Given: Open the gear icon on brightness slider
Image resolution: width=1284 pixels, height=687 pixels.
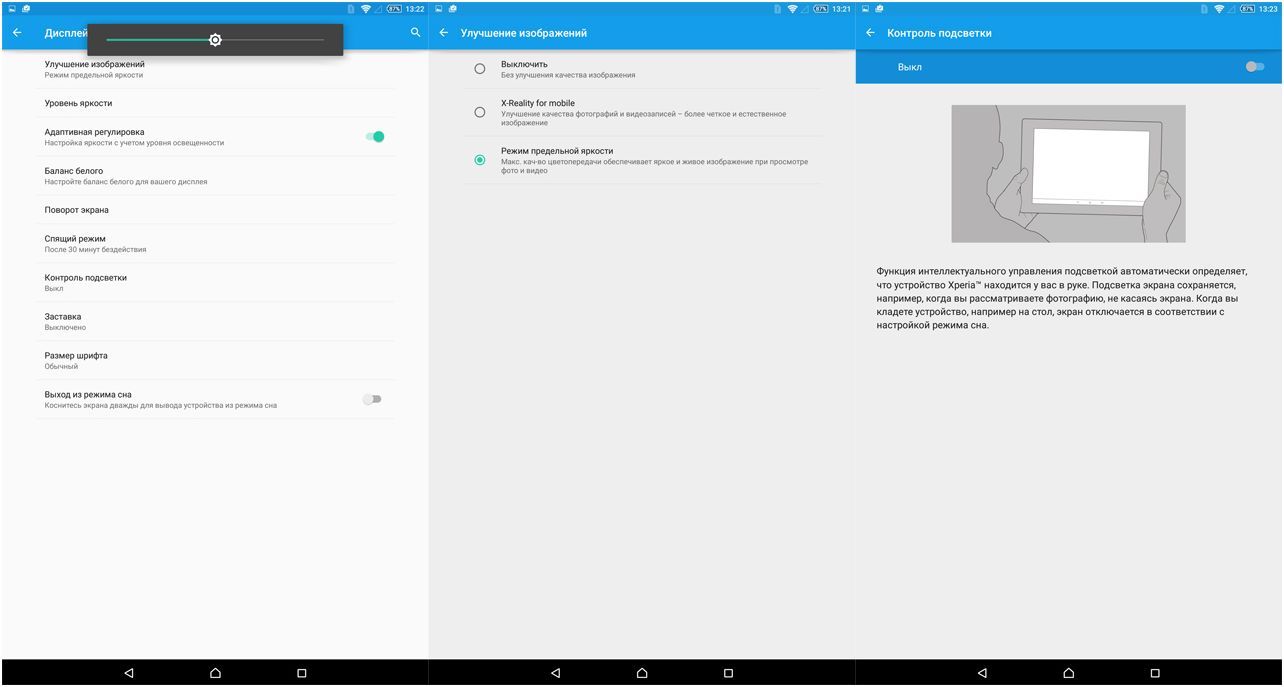Looking at the screenshot, I should click(x=215, y=39).
